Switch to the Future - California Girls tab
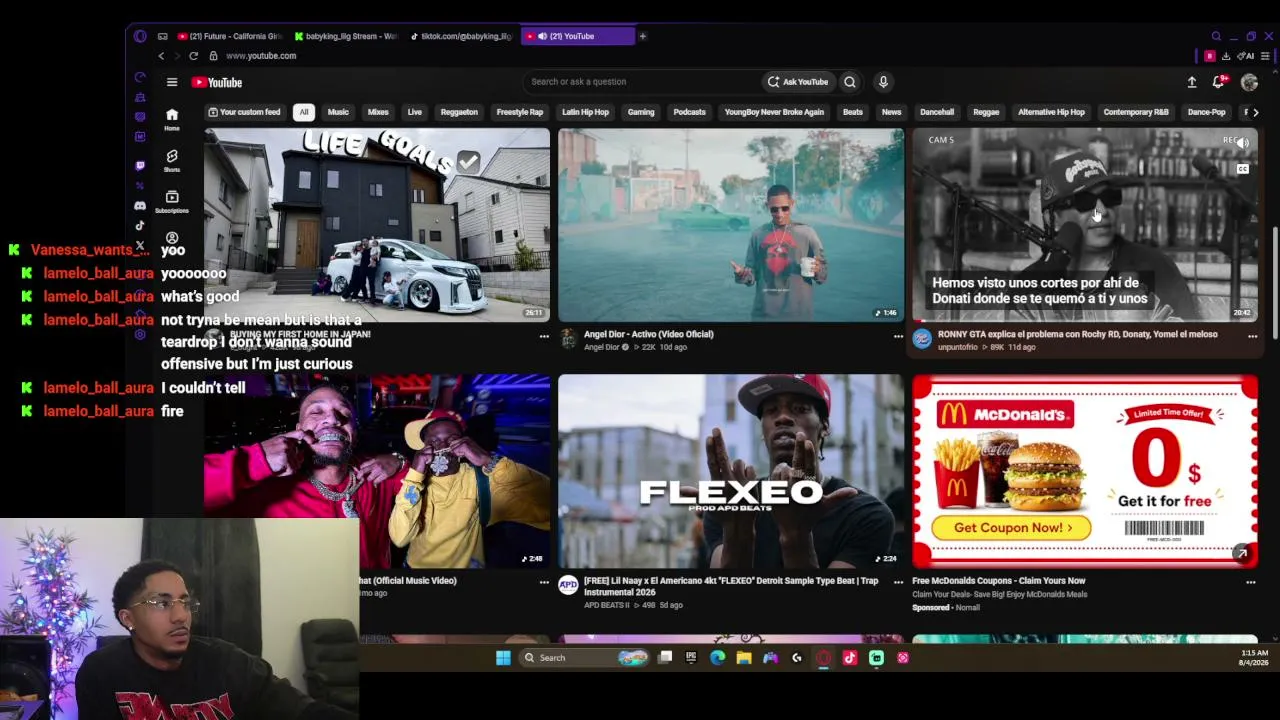This screenshot has width=1280, height=720. coord(230,36)
